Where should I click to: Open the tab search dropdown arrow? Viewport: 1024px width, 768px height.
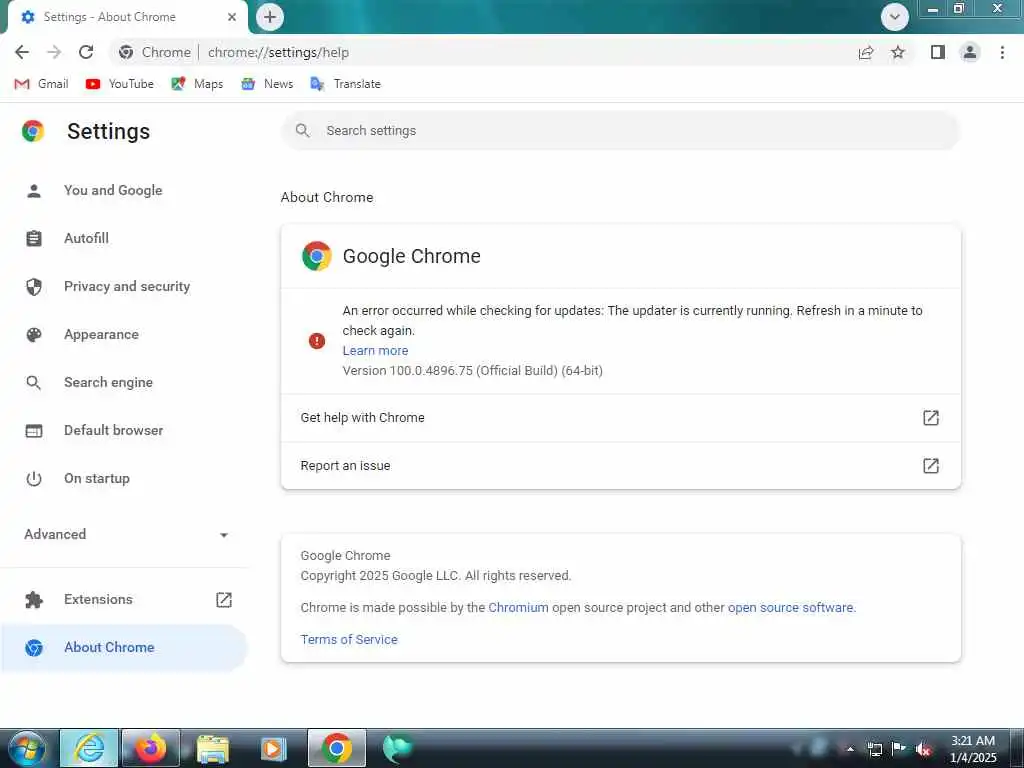click(x=895, y=17)
